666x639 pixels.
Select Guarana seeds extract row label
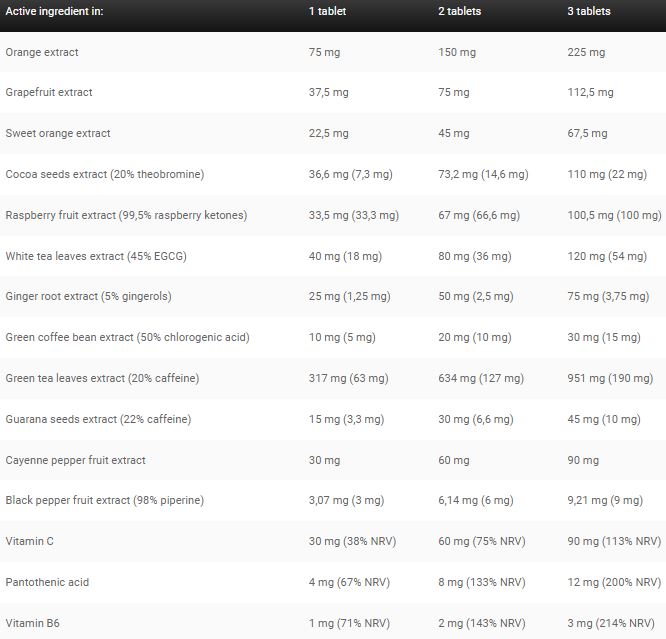[x=98, y=419]
